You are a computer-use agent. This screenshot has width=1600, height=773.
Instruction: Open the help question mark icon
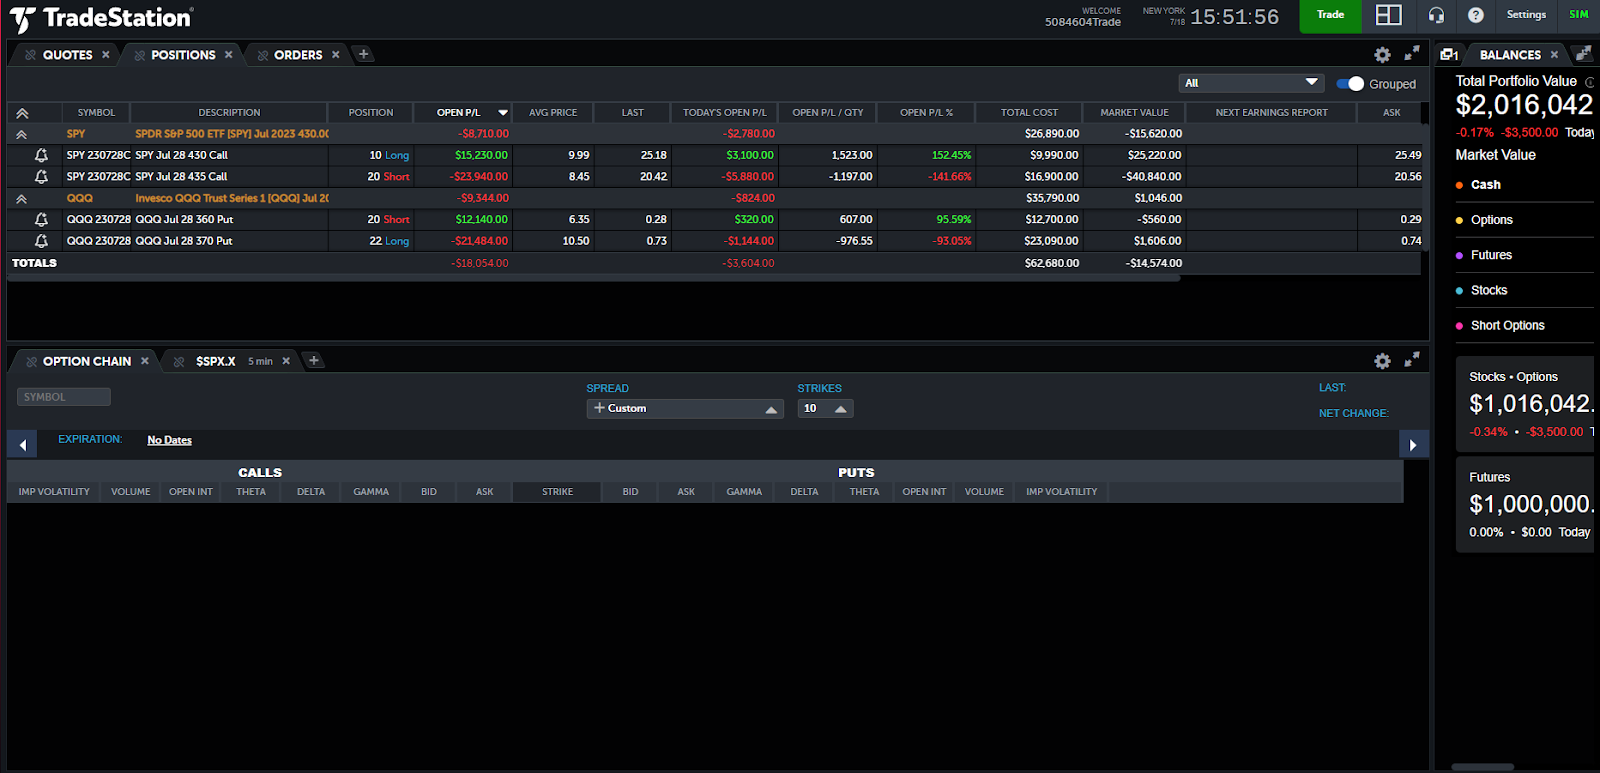pyautogui.click(x=1476, y=15)
